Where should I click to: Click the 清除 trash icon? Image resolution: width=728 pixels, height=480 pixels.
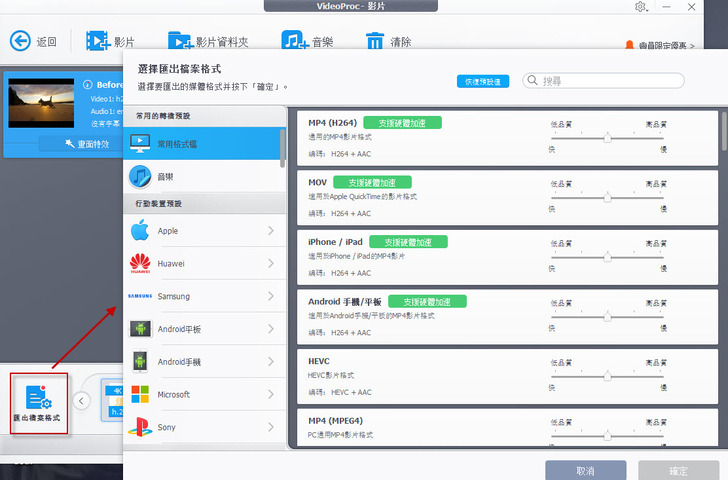(x=375, y=41)
